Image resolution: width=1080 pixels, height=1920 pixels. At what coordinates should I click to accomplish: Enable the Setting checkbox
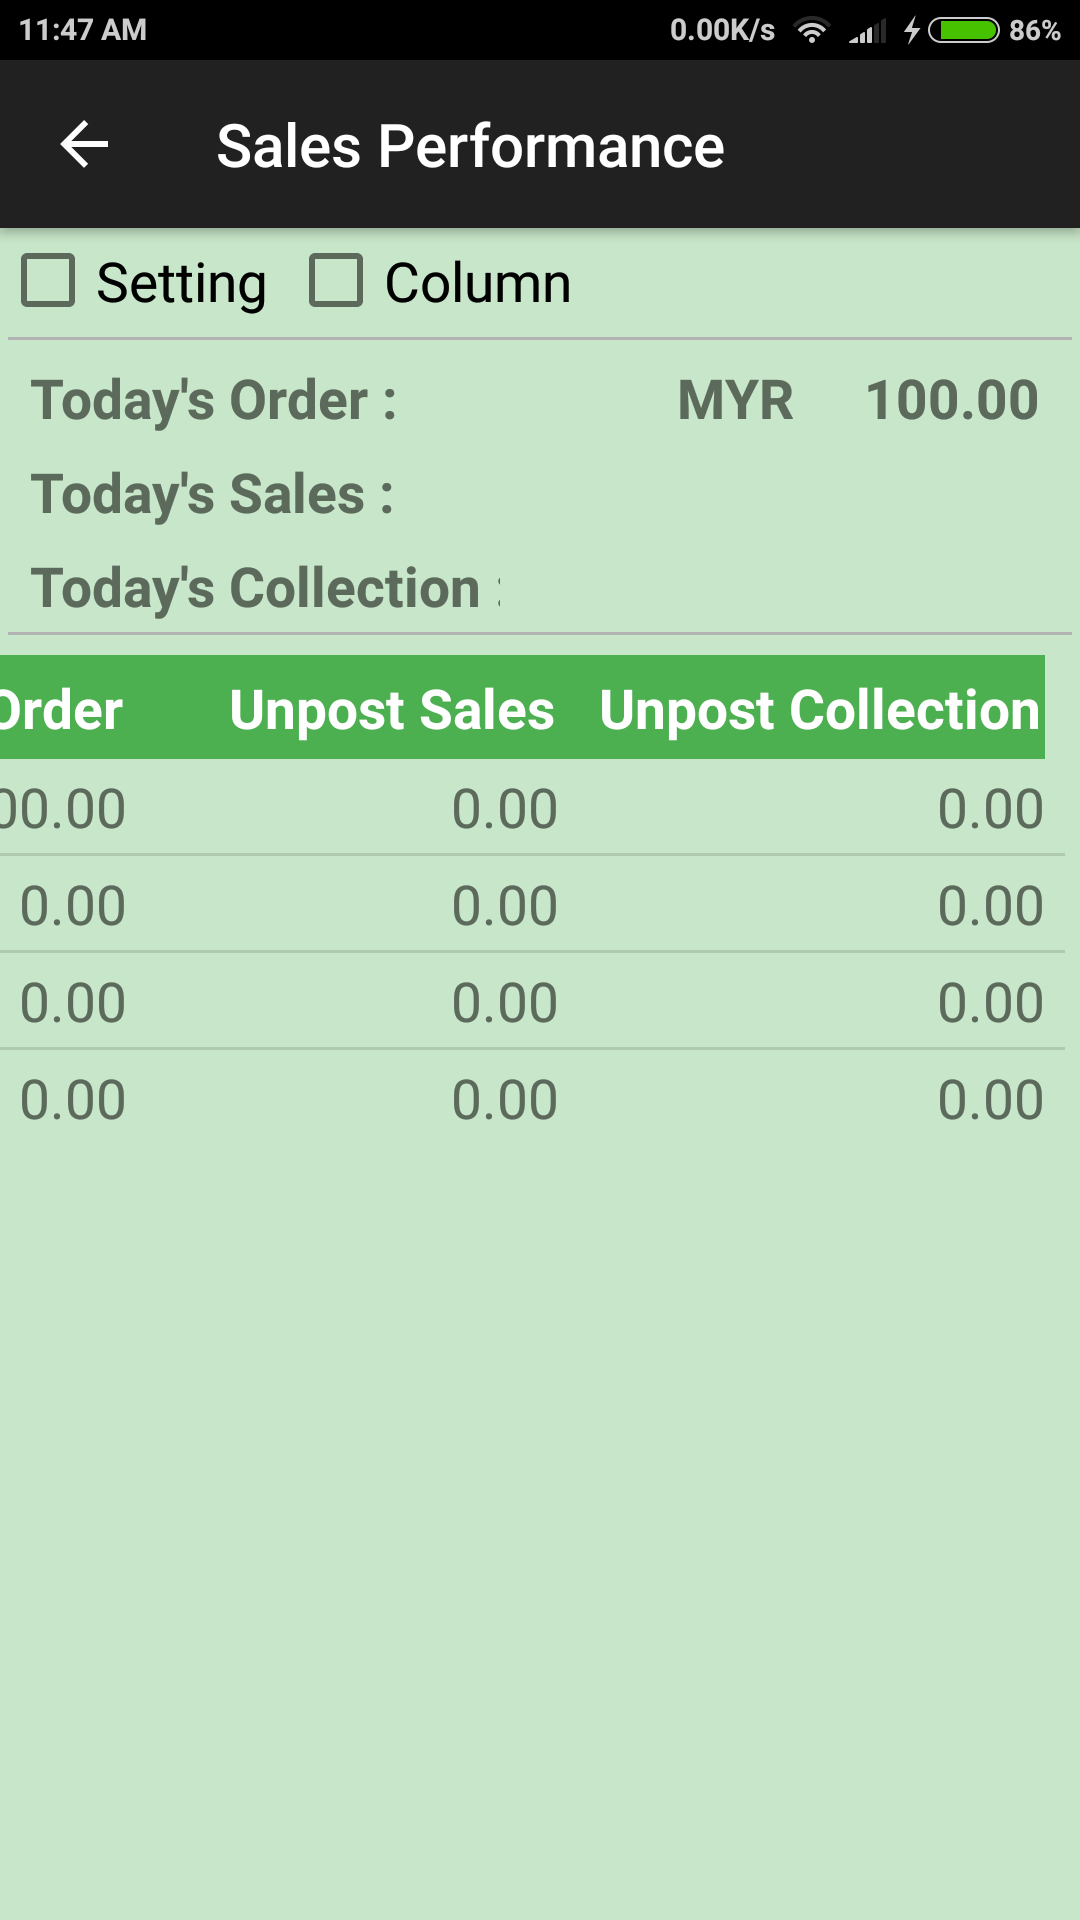49,280
